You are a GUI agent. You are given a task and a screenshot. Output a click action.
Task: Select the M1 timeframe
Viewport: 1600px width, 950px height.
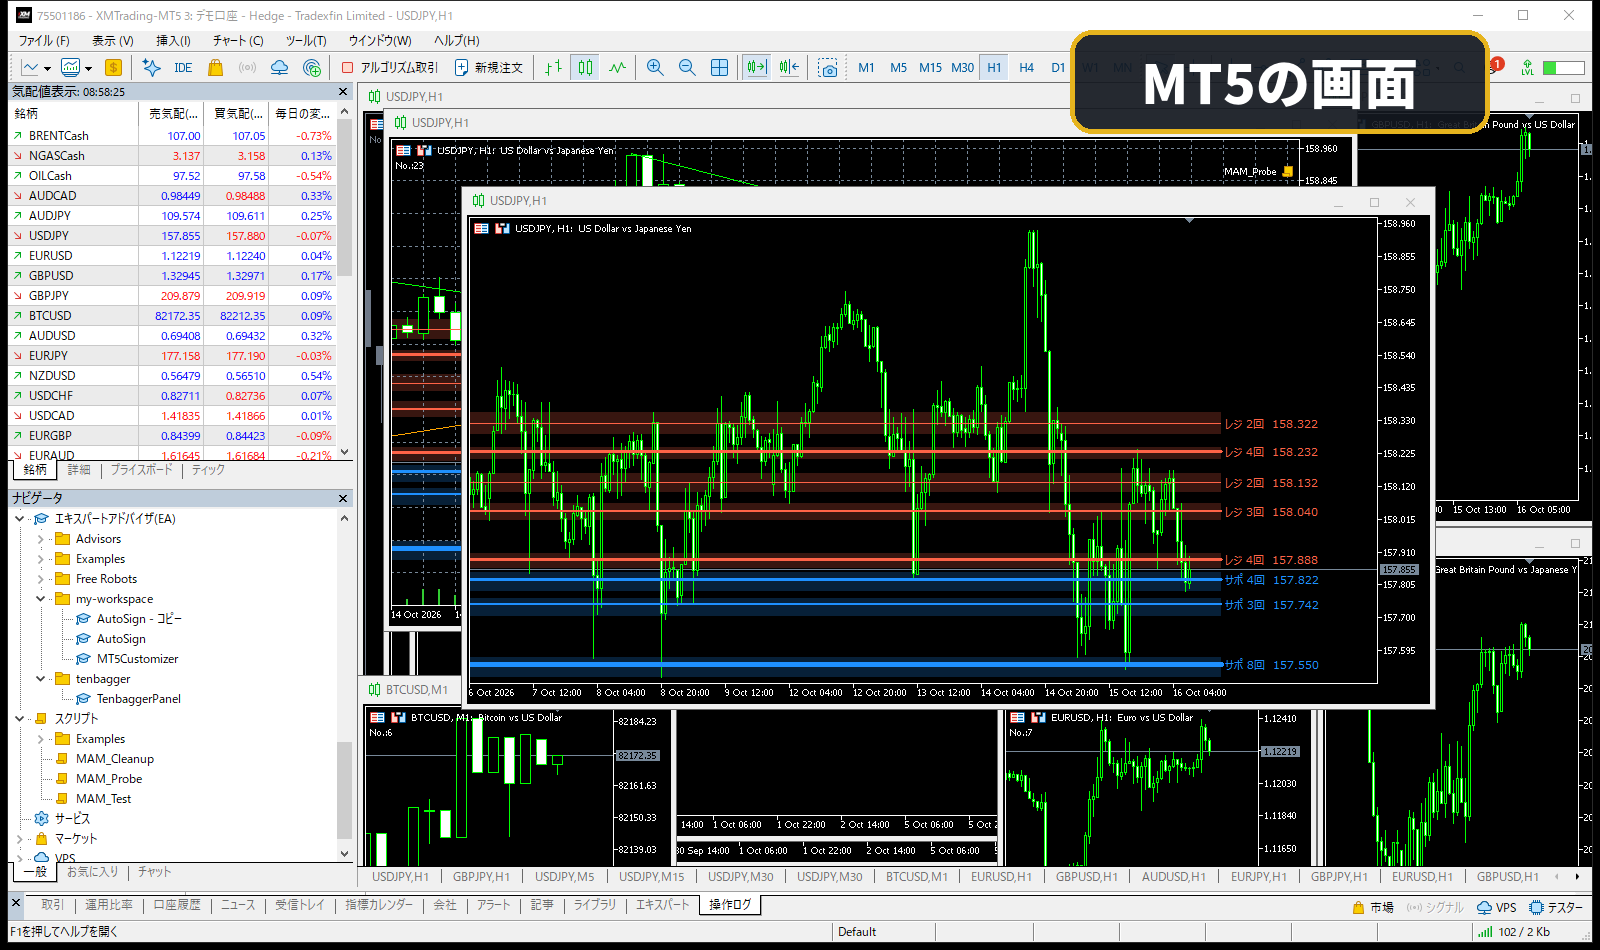click(x=866, y=68)
